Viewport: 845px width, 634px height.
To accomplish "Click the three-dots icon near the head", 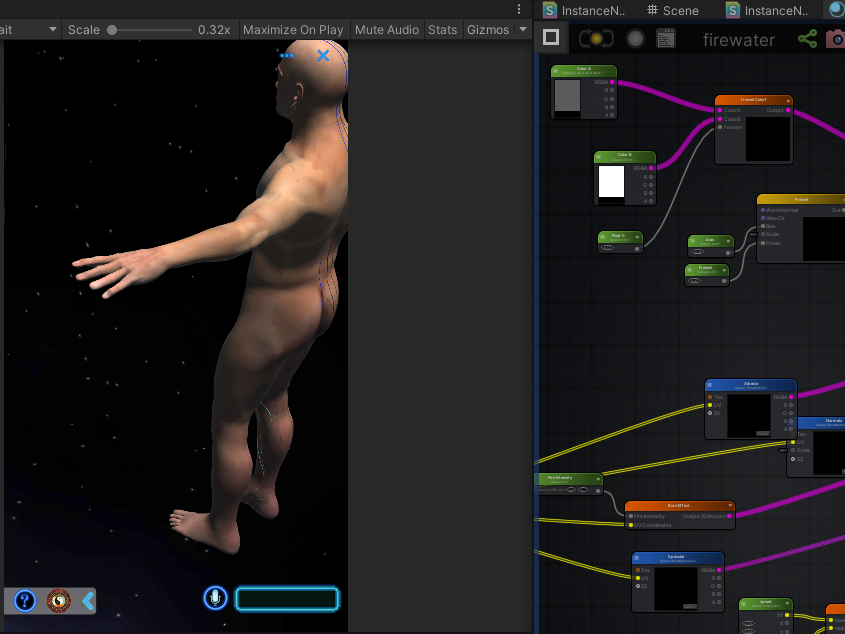I will point(287,56).
